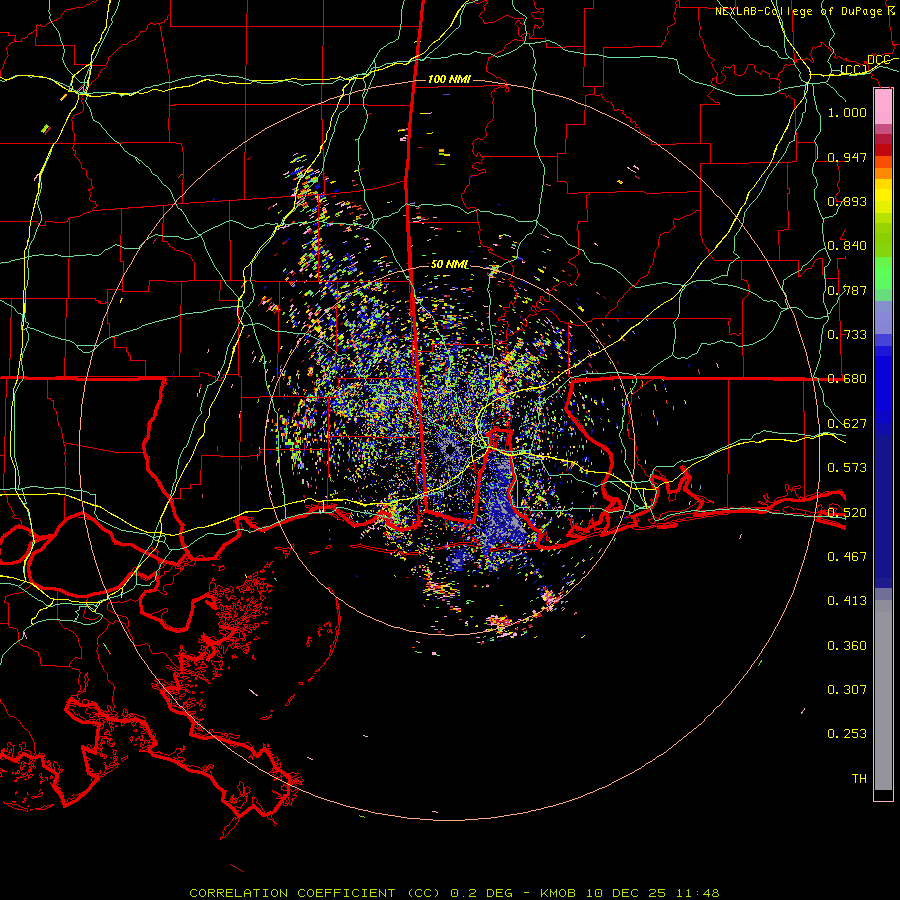Click the 0.360 color scale label
The image size is (900, 900).
coord(847,646)
